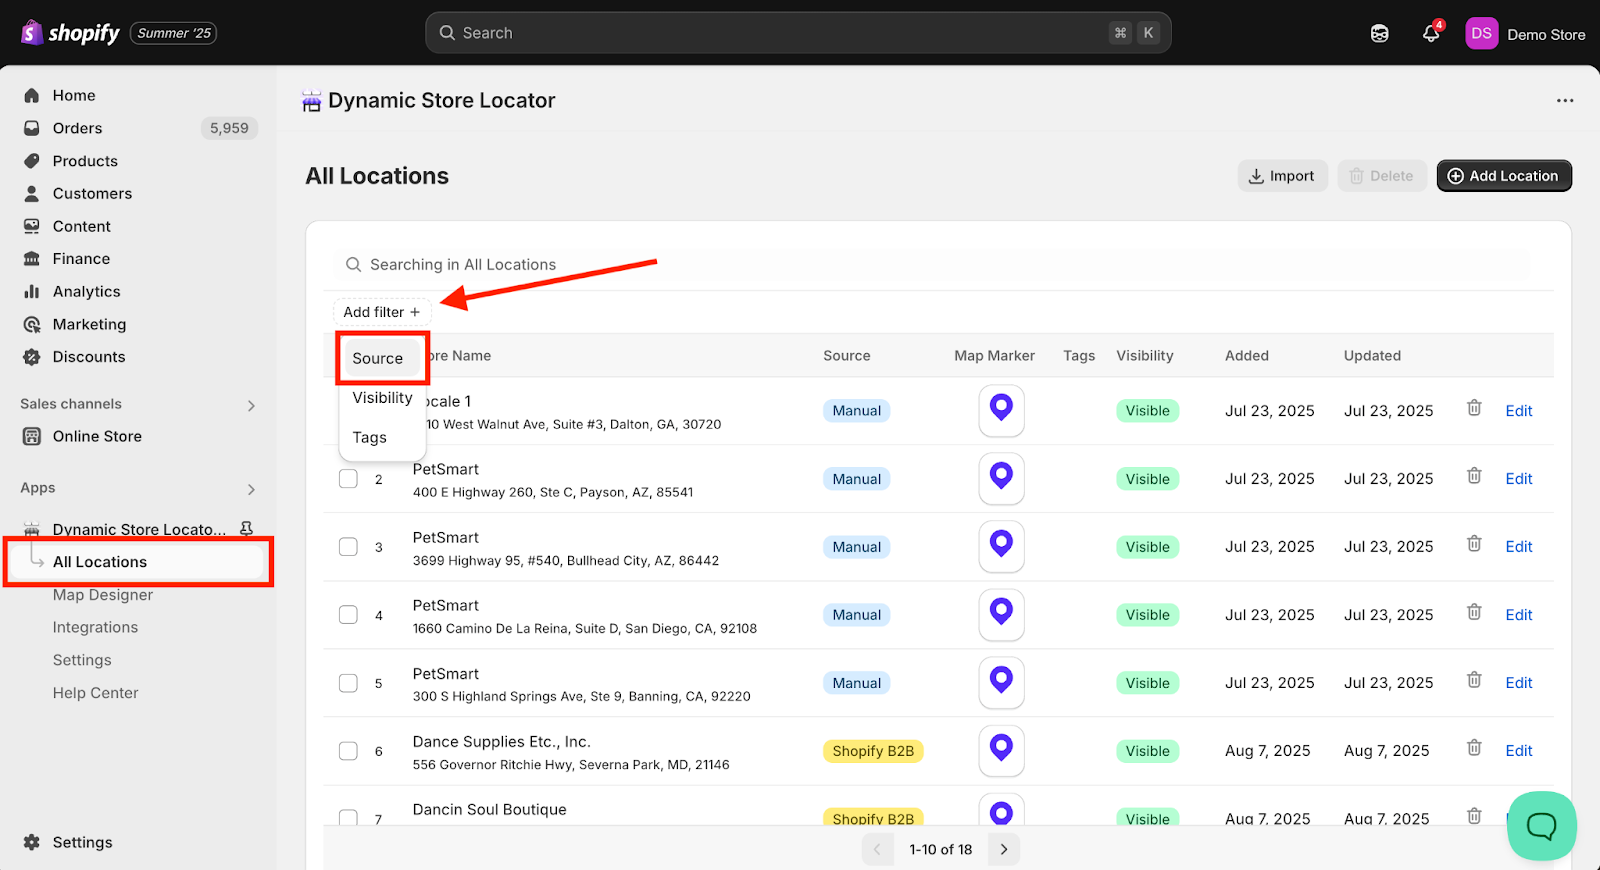Click the Shopify logo
This screenshot has width=1600, height=870.
point(70,33)
